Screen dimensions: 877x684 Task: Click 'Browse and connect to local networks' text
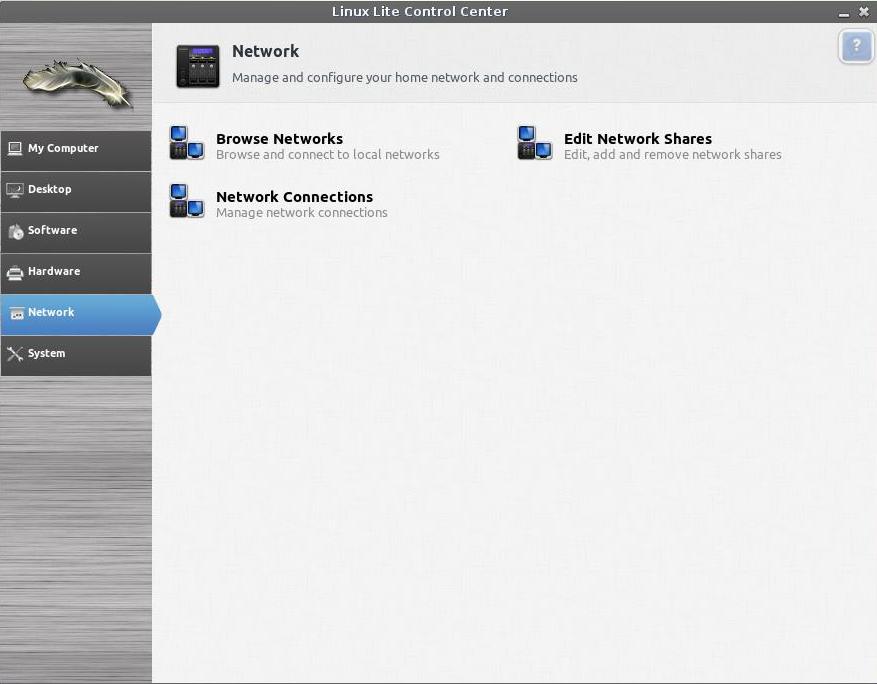click(x=328, y=154)
